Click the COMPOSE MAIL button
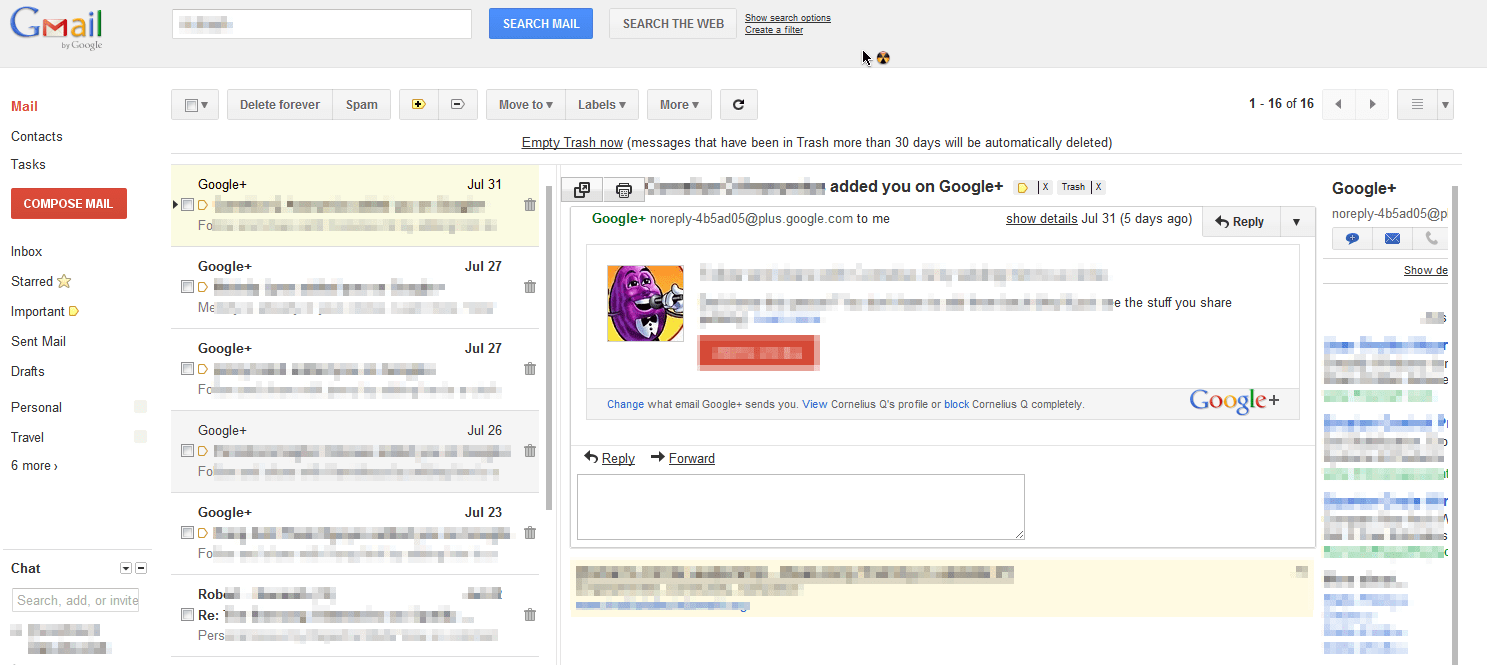Image resolution: width=1487 pixels, height=665 pixels. [x=69, y=203]
